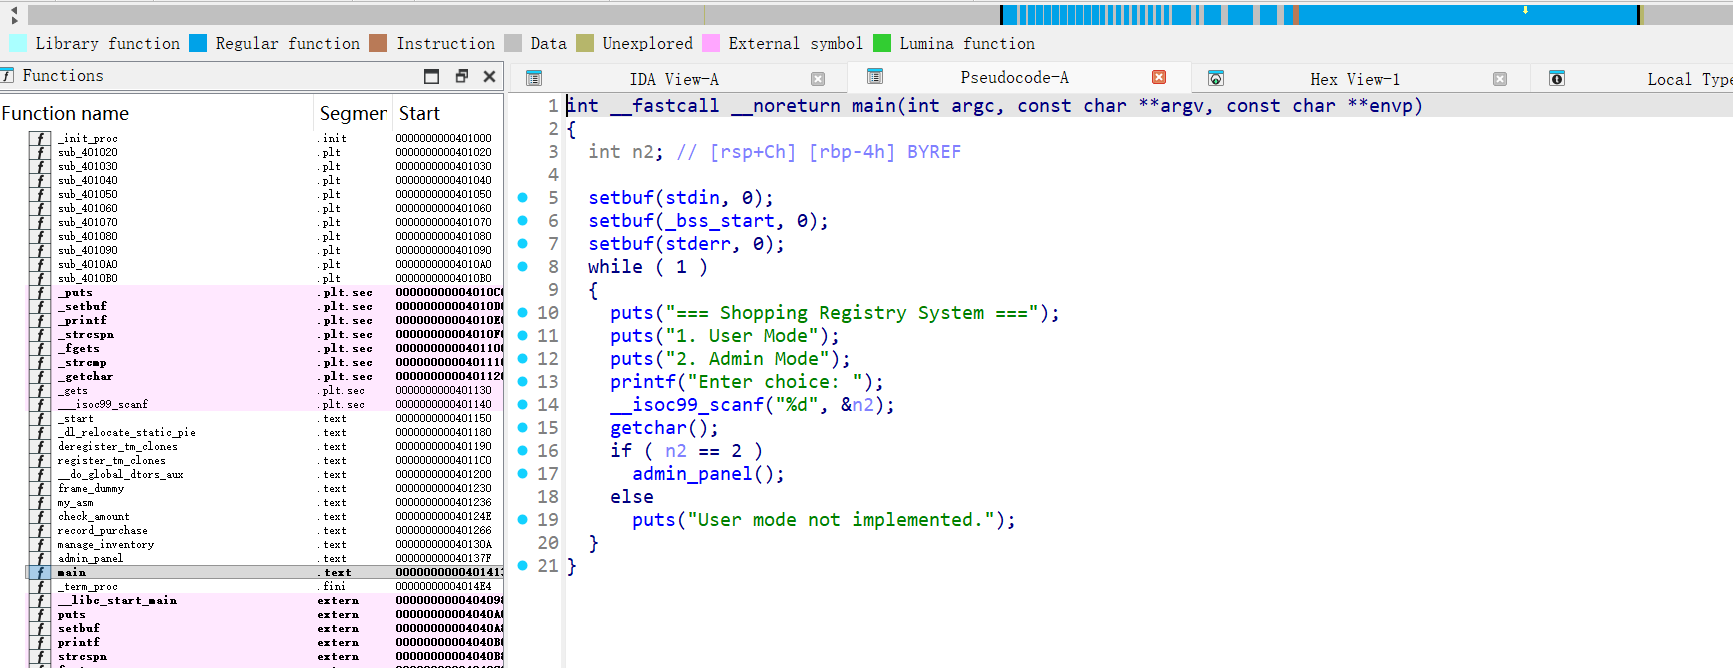This screenshot has height=668, width=1733.
Task: Toggle breakpoint dot on line 14 scanf
Action: pos(523,405)
